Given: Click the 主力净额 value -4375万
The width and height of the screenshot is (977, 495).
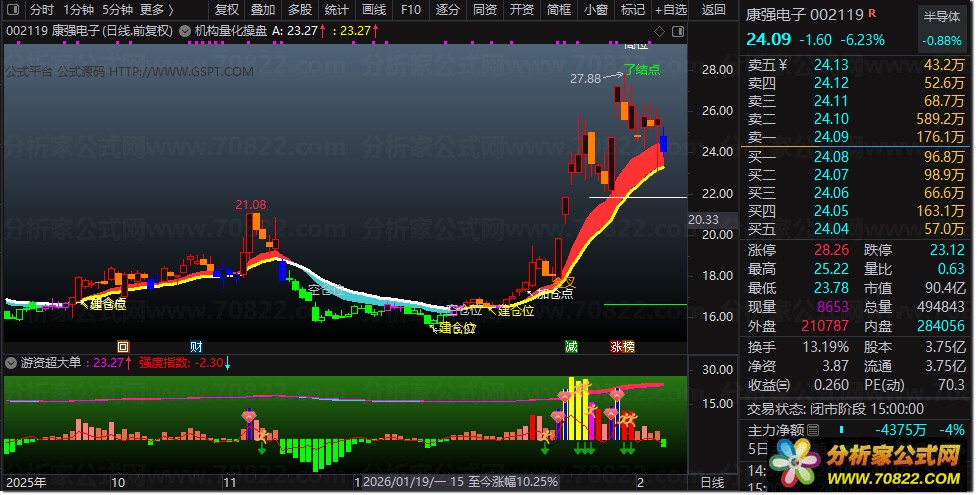Looking at the screenshot, I should point(900,430).
